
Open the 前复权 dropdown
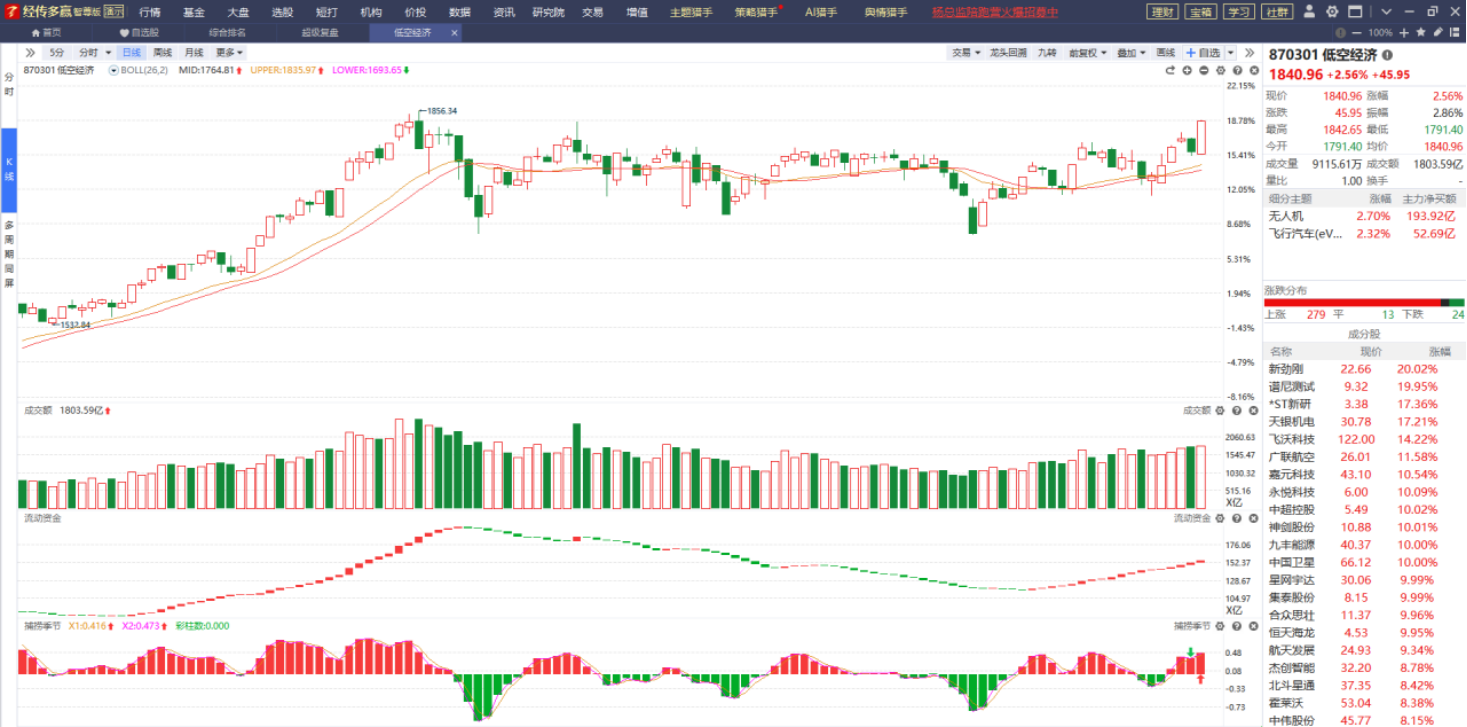pyautogui.click(x=1087, y=52)
